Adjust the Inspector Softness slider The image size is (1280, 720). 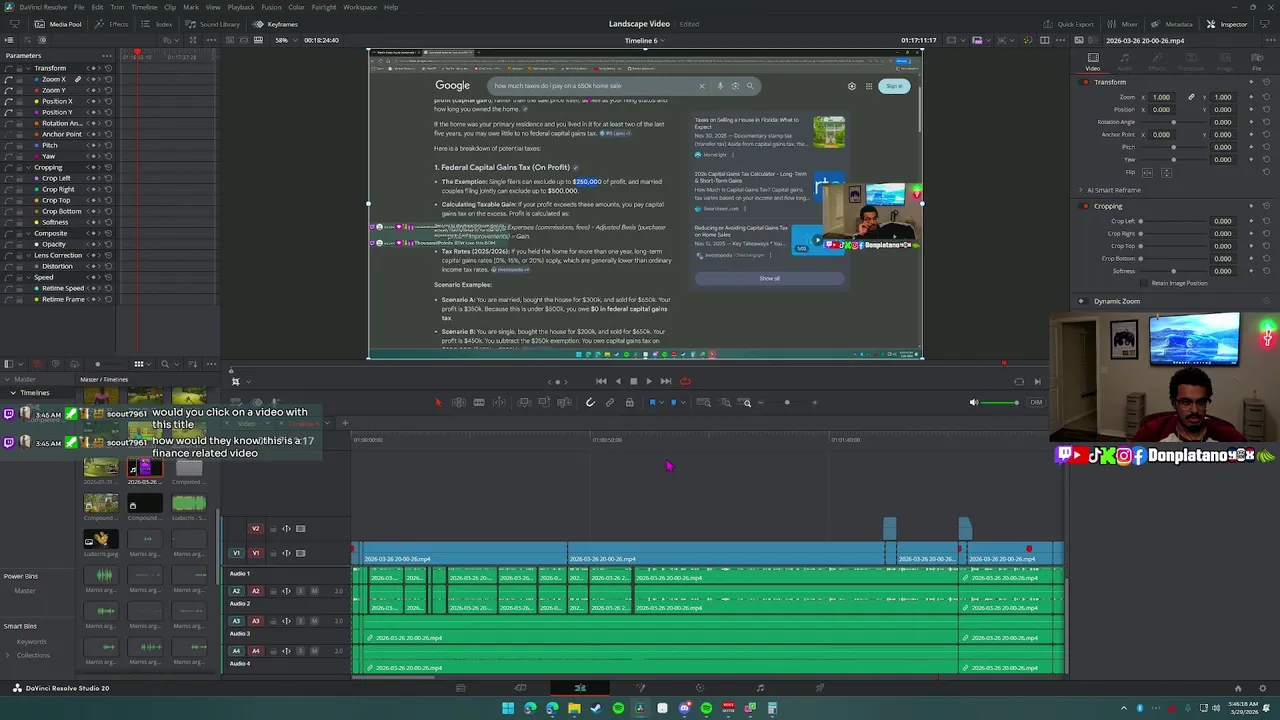(1173, 271)
